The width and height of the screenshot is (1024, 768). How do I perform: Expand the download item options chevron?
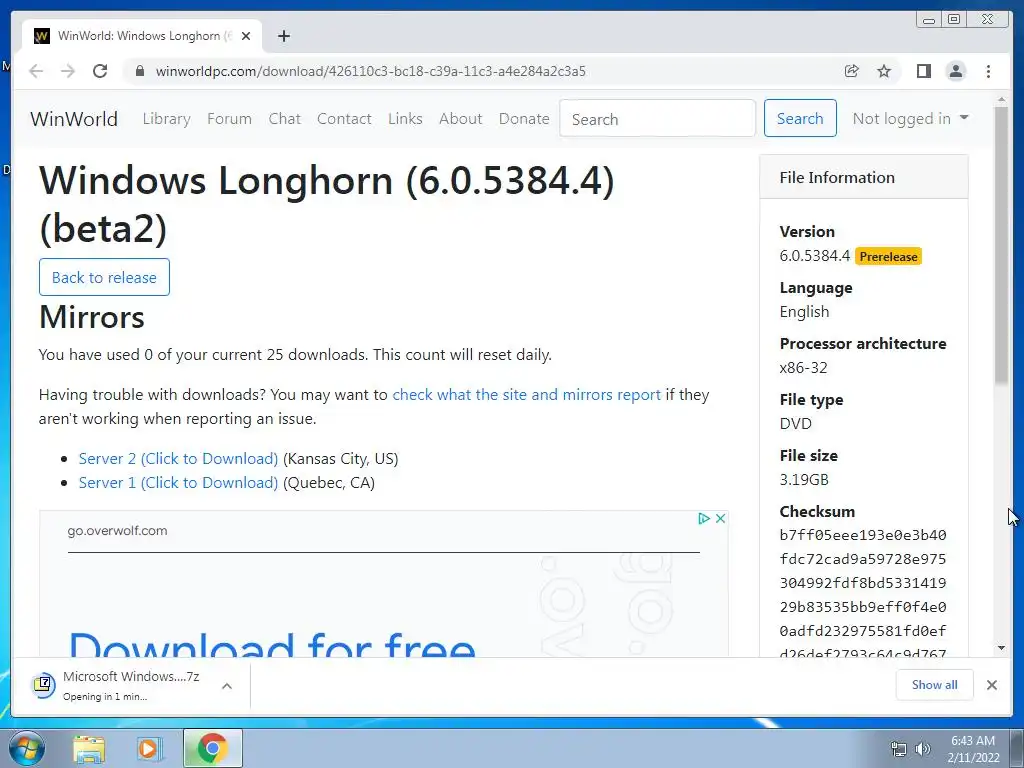(x=227, y=686)
